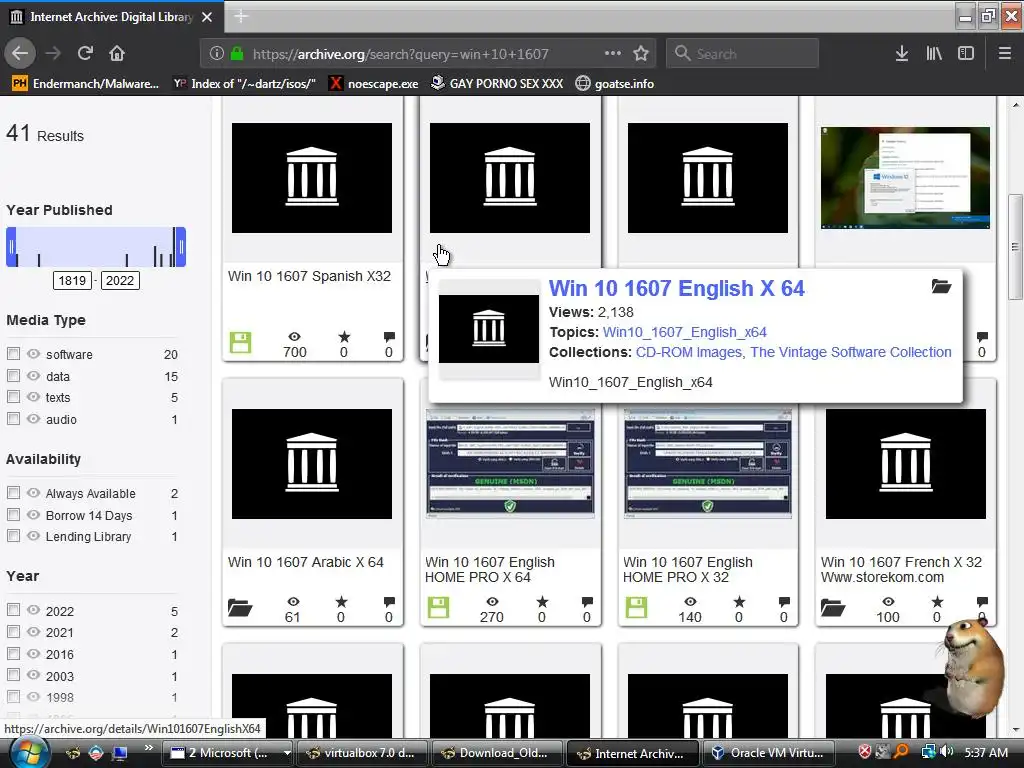
Task: Tick the Lending Library checkbox
Action: 13,536
